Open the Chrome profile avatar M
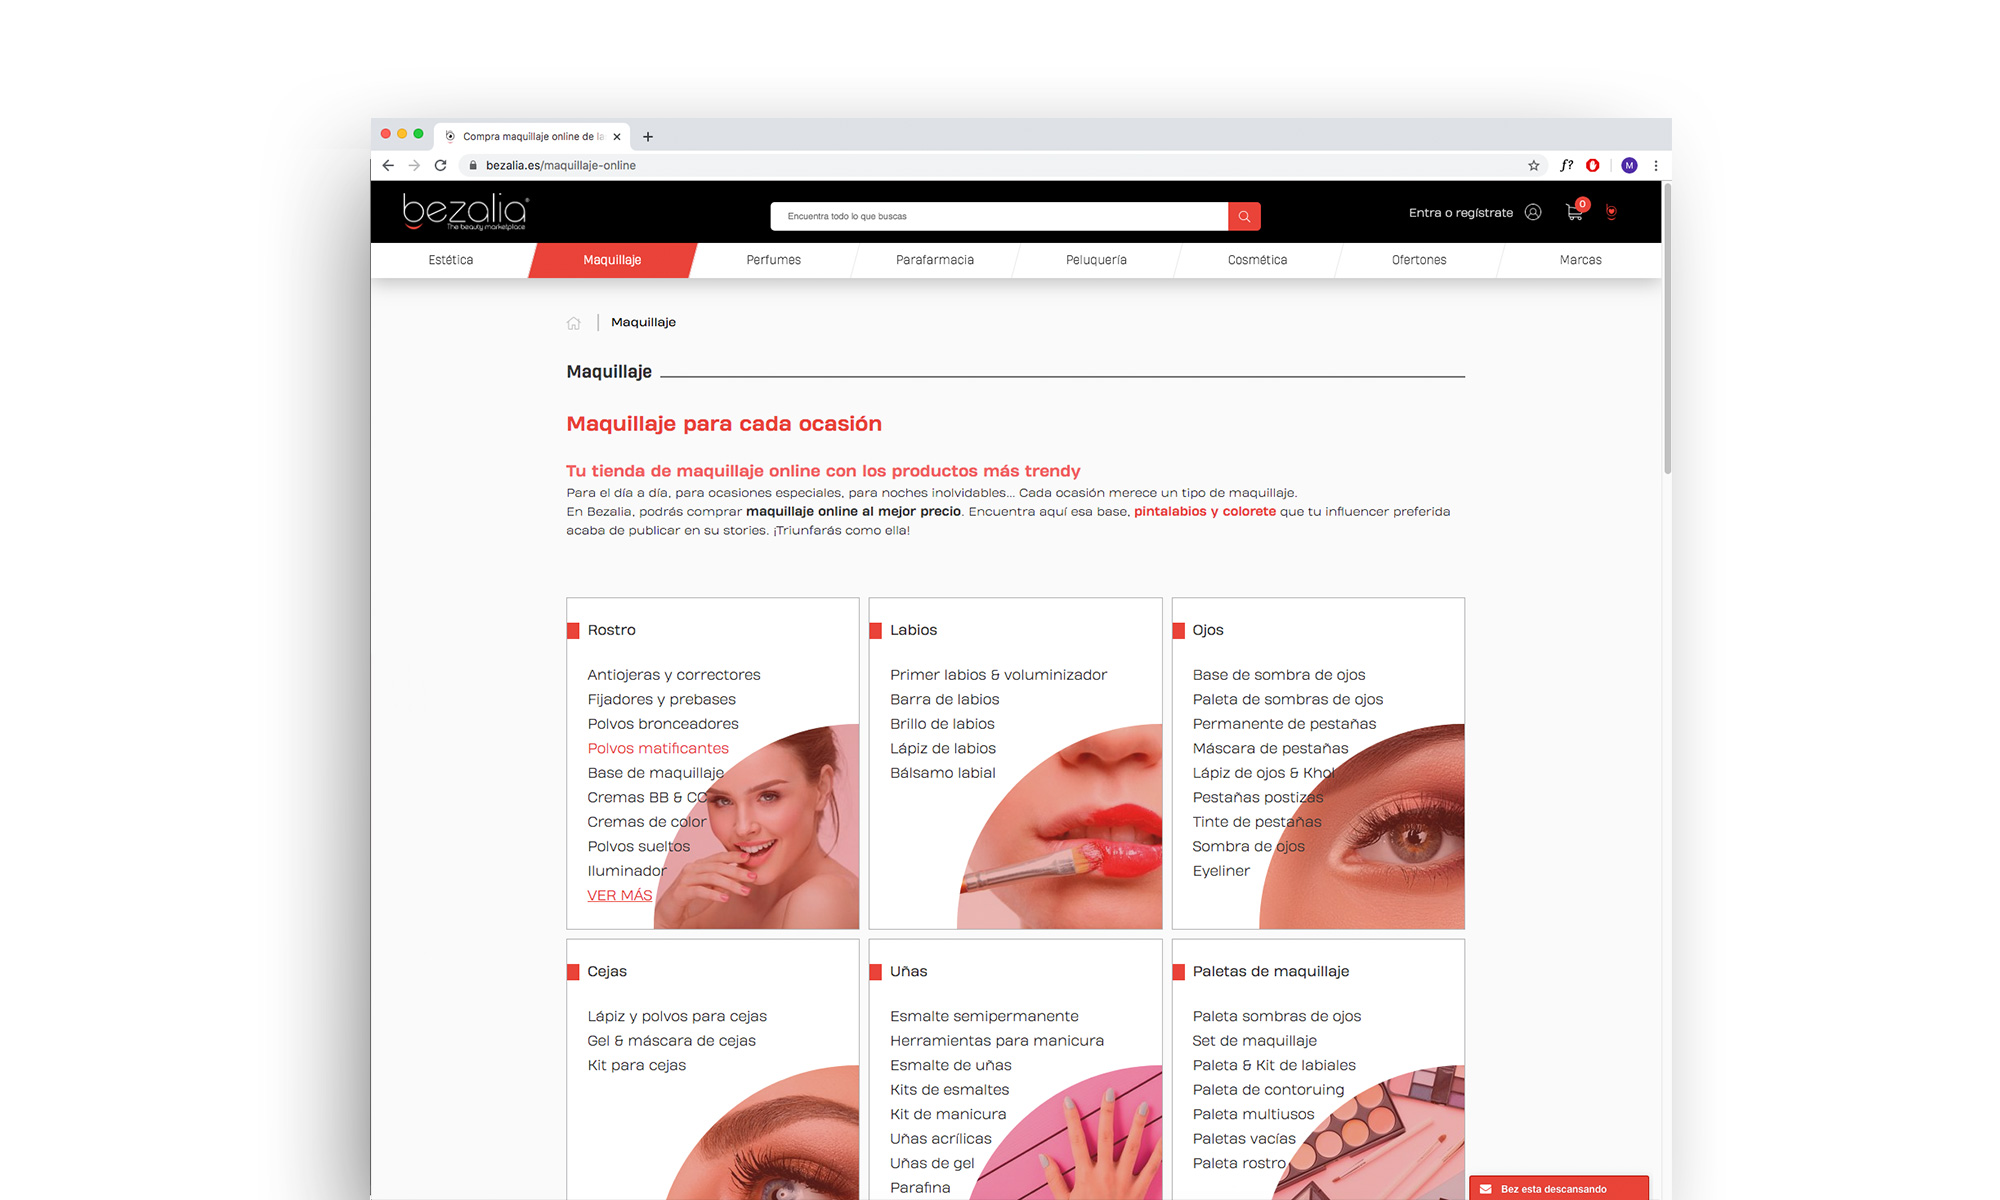Image resolution: width=2000 pixels, height=1200 pixels. 1629,165
